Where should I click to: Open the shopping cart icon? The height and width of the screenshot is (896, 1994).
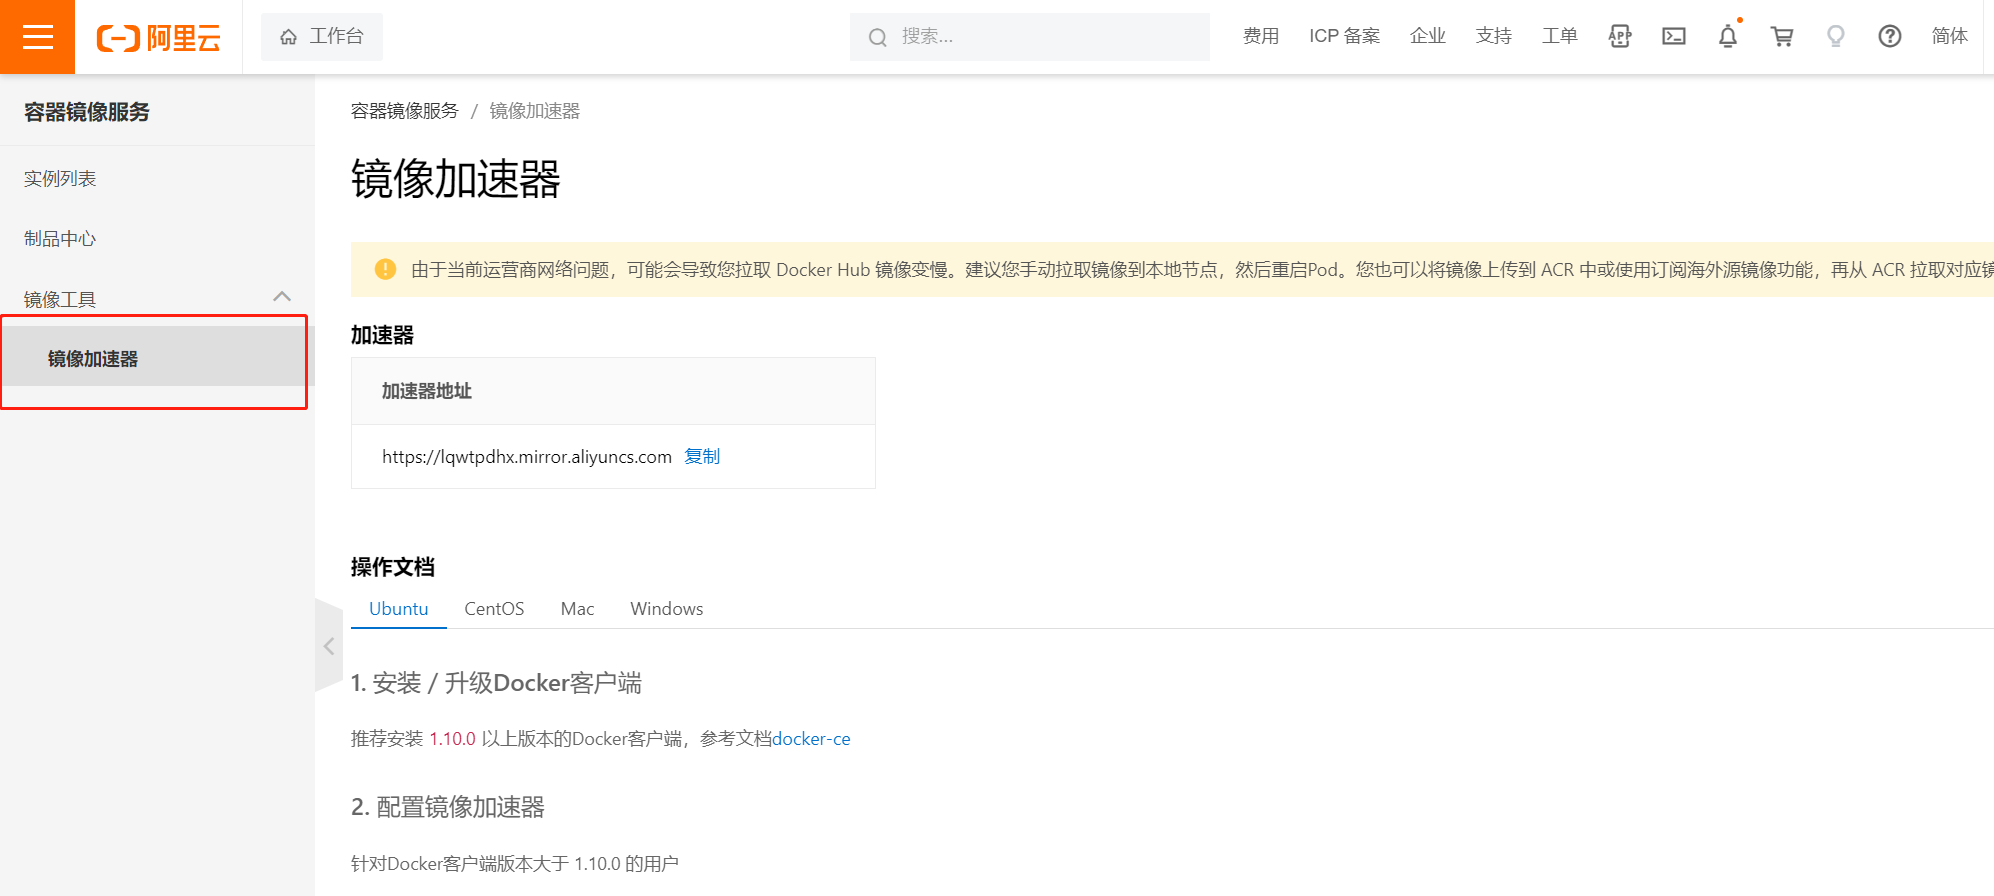(x=1782, y=37)
